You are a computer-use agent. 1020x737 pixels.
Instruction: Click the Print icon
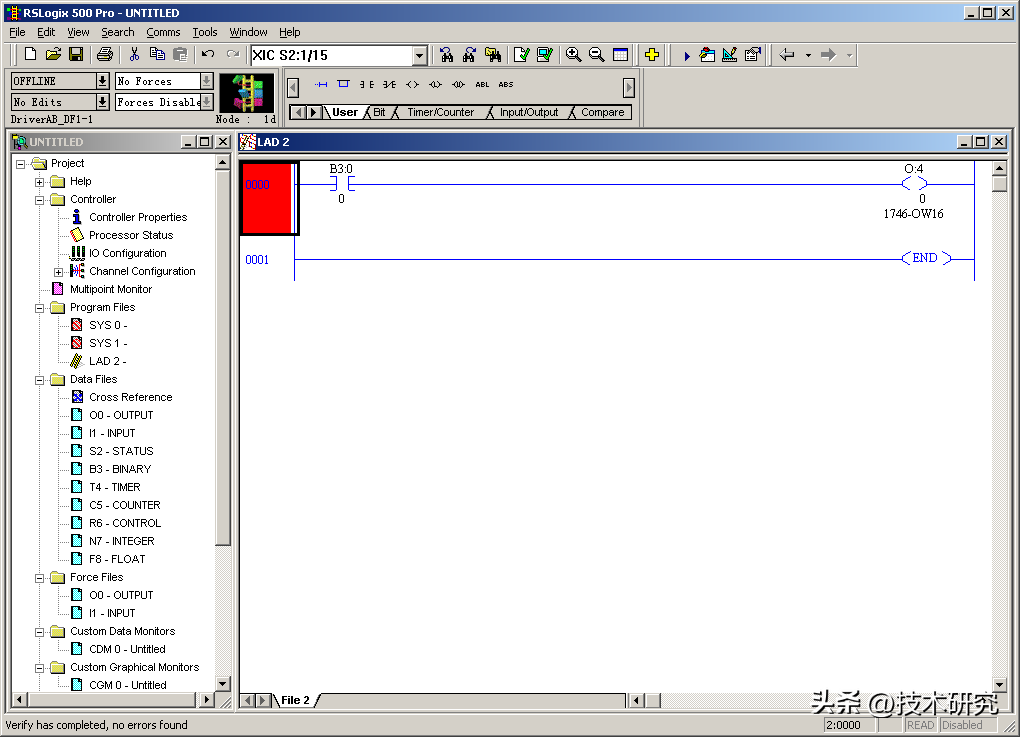[x=105, y=55]
